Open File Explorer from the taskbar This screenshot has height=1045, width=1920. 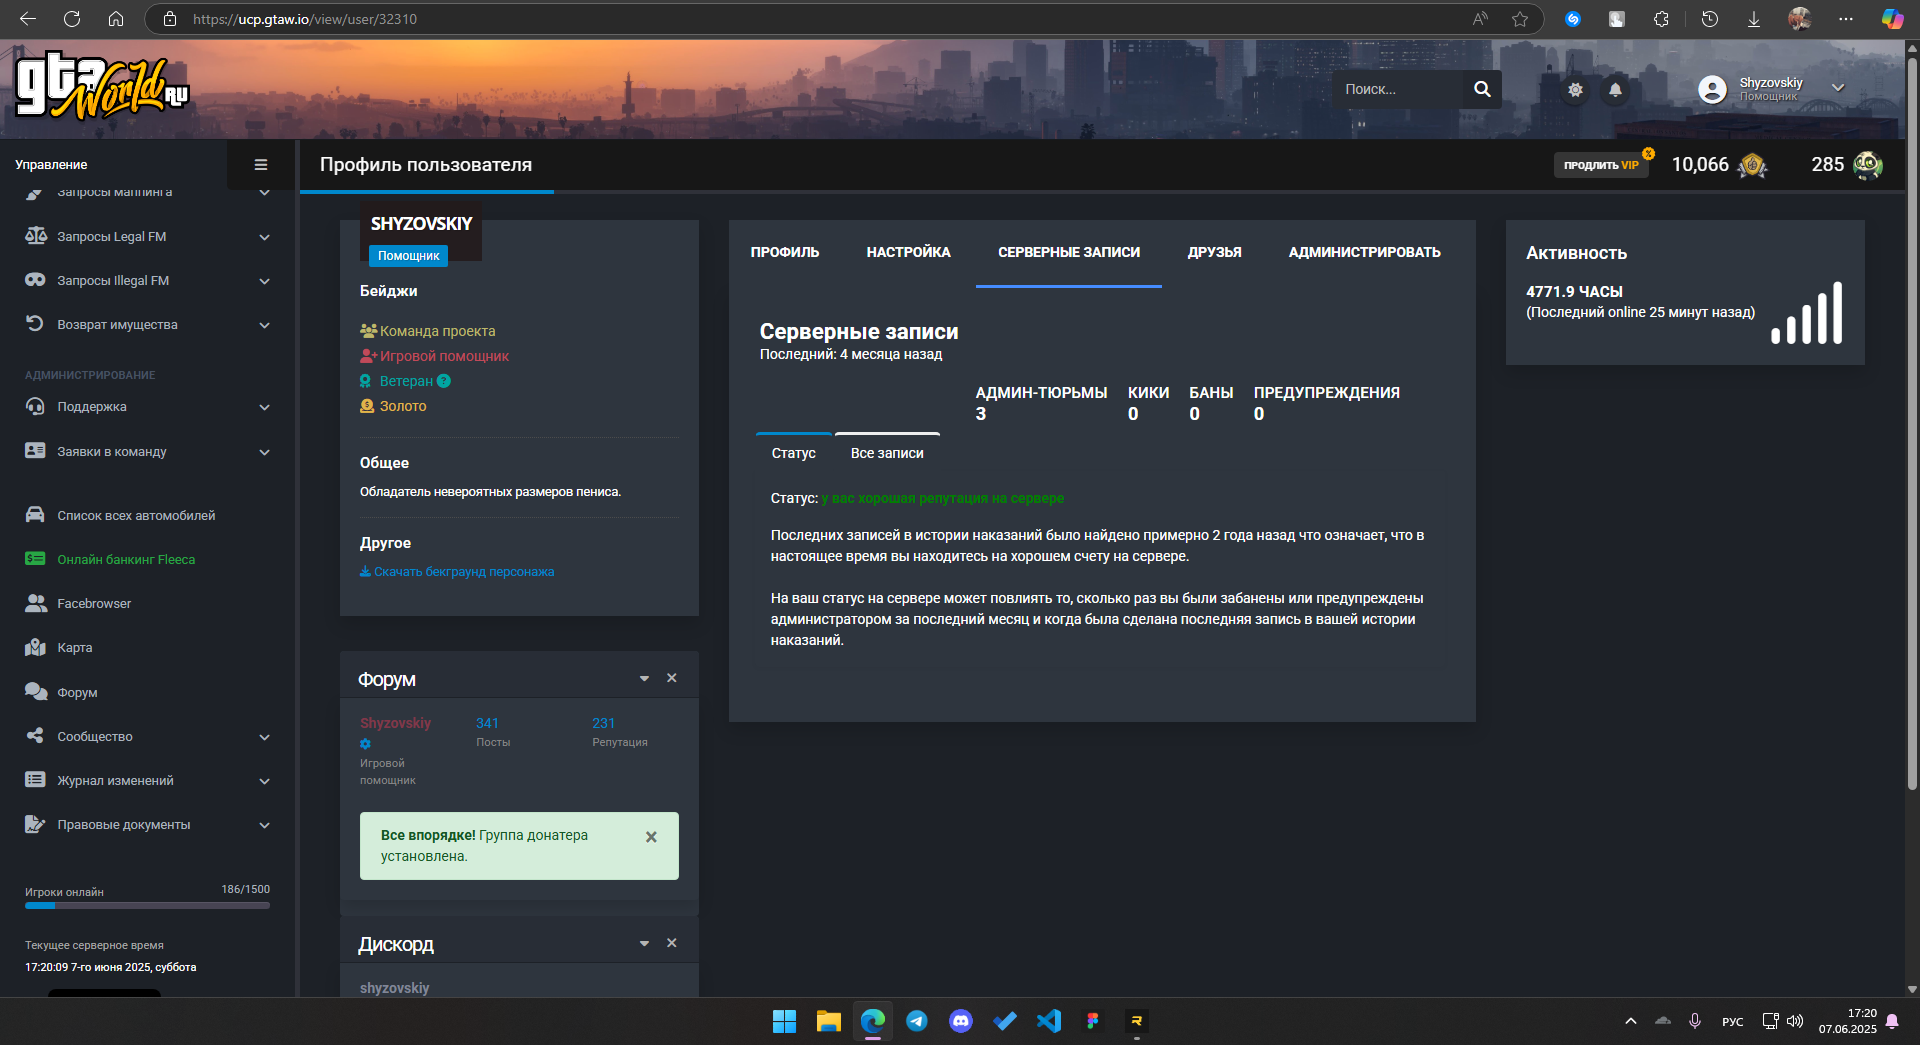(829, 1021)
